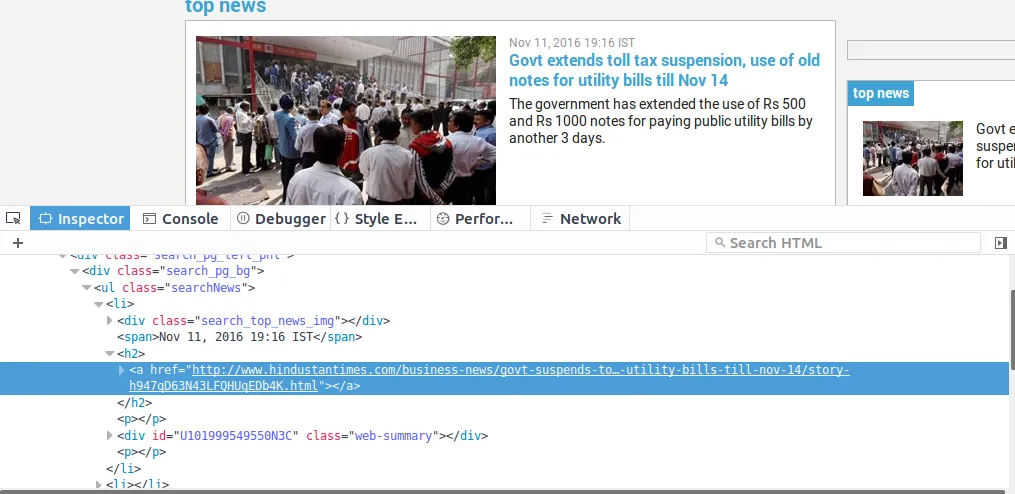Expand the search_top_news_img div
Viewport: 1015px width, 494px height.
coord(109,320)
